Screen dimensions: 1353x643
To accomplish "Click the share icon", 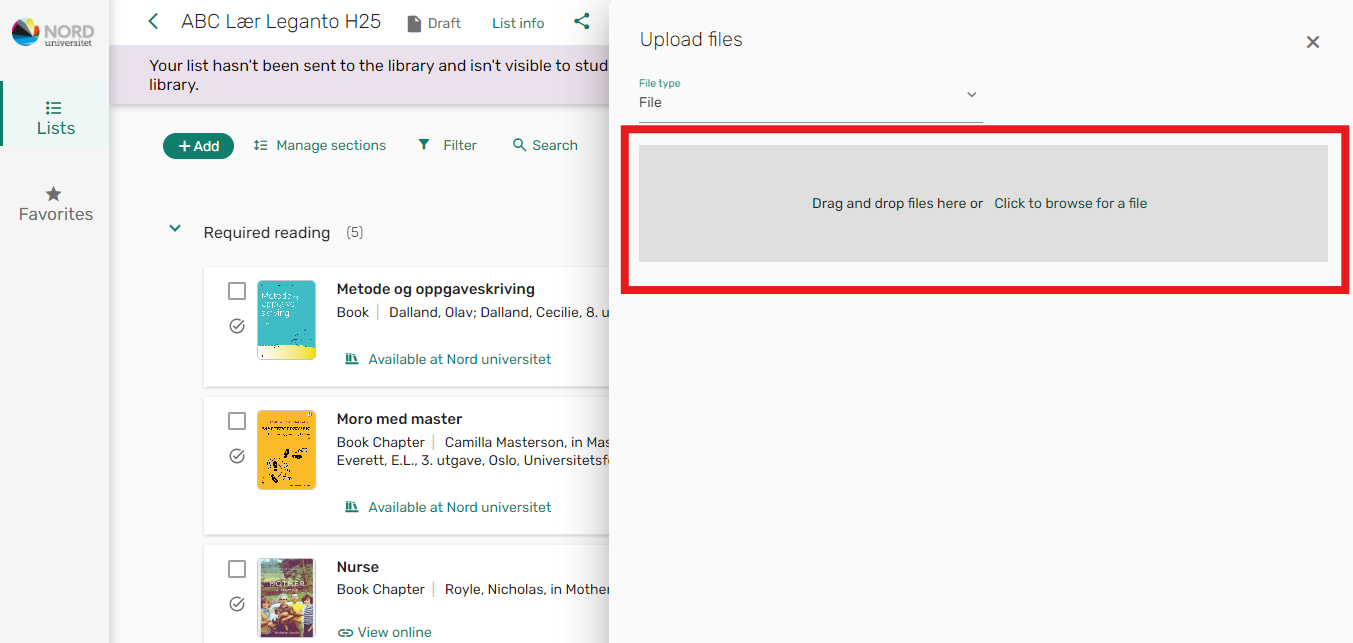I will coord(582,21).
